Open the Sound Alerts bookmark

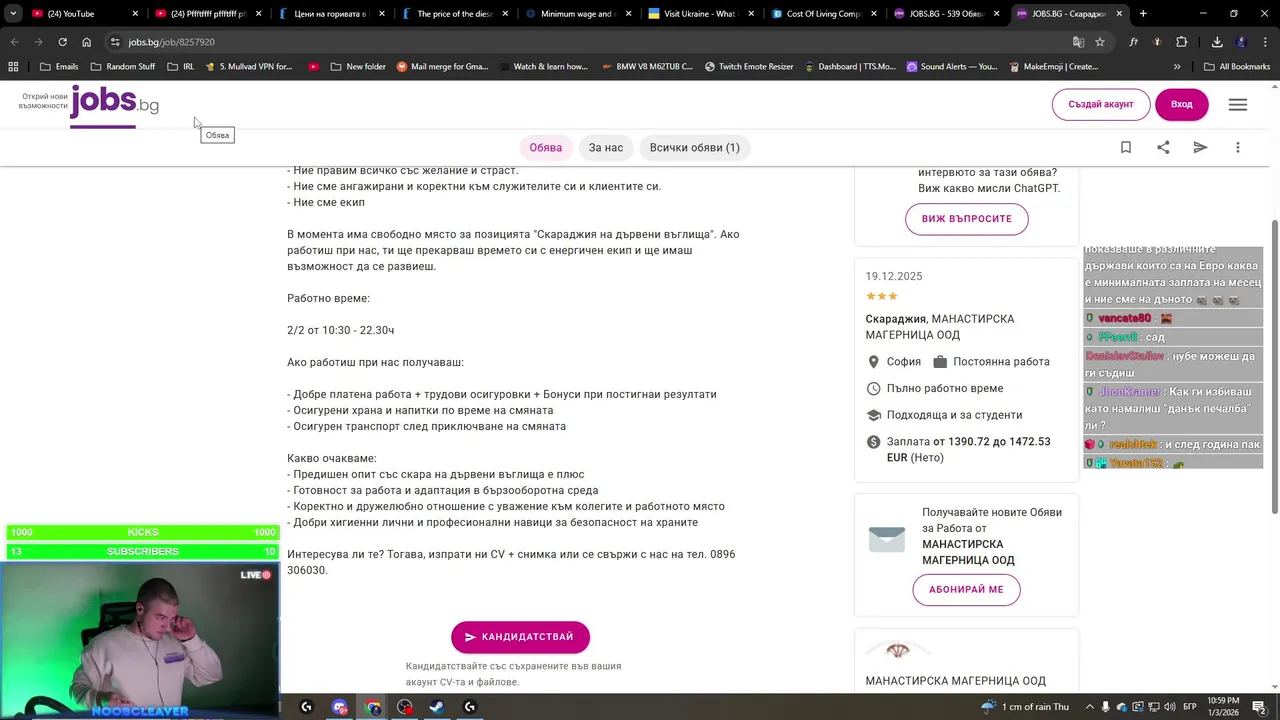[x=952, y=67]
